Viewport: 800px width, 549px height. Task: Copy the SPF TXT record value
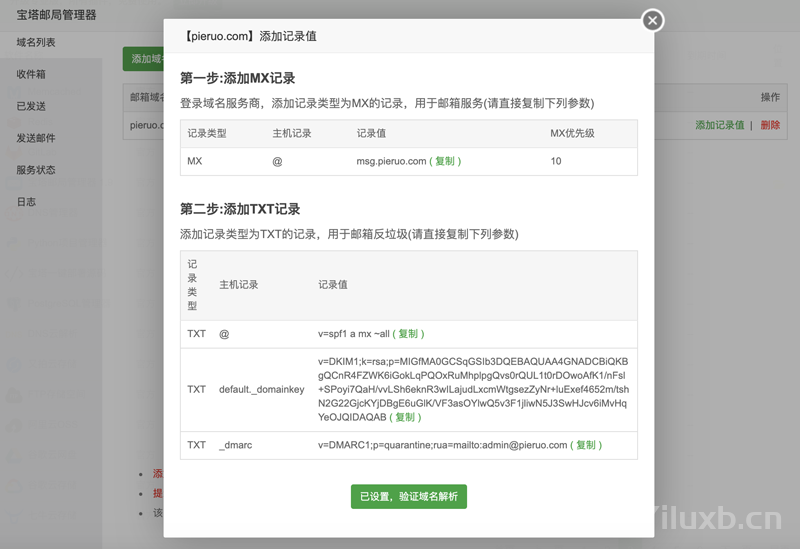click(x=408, y=334)
